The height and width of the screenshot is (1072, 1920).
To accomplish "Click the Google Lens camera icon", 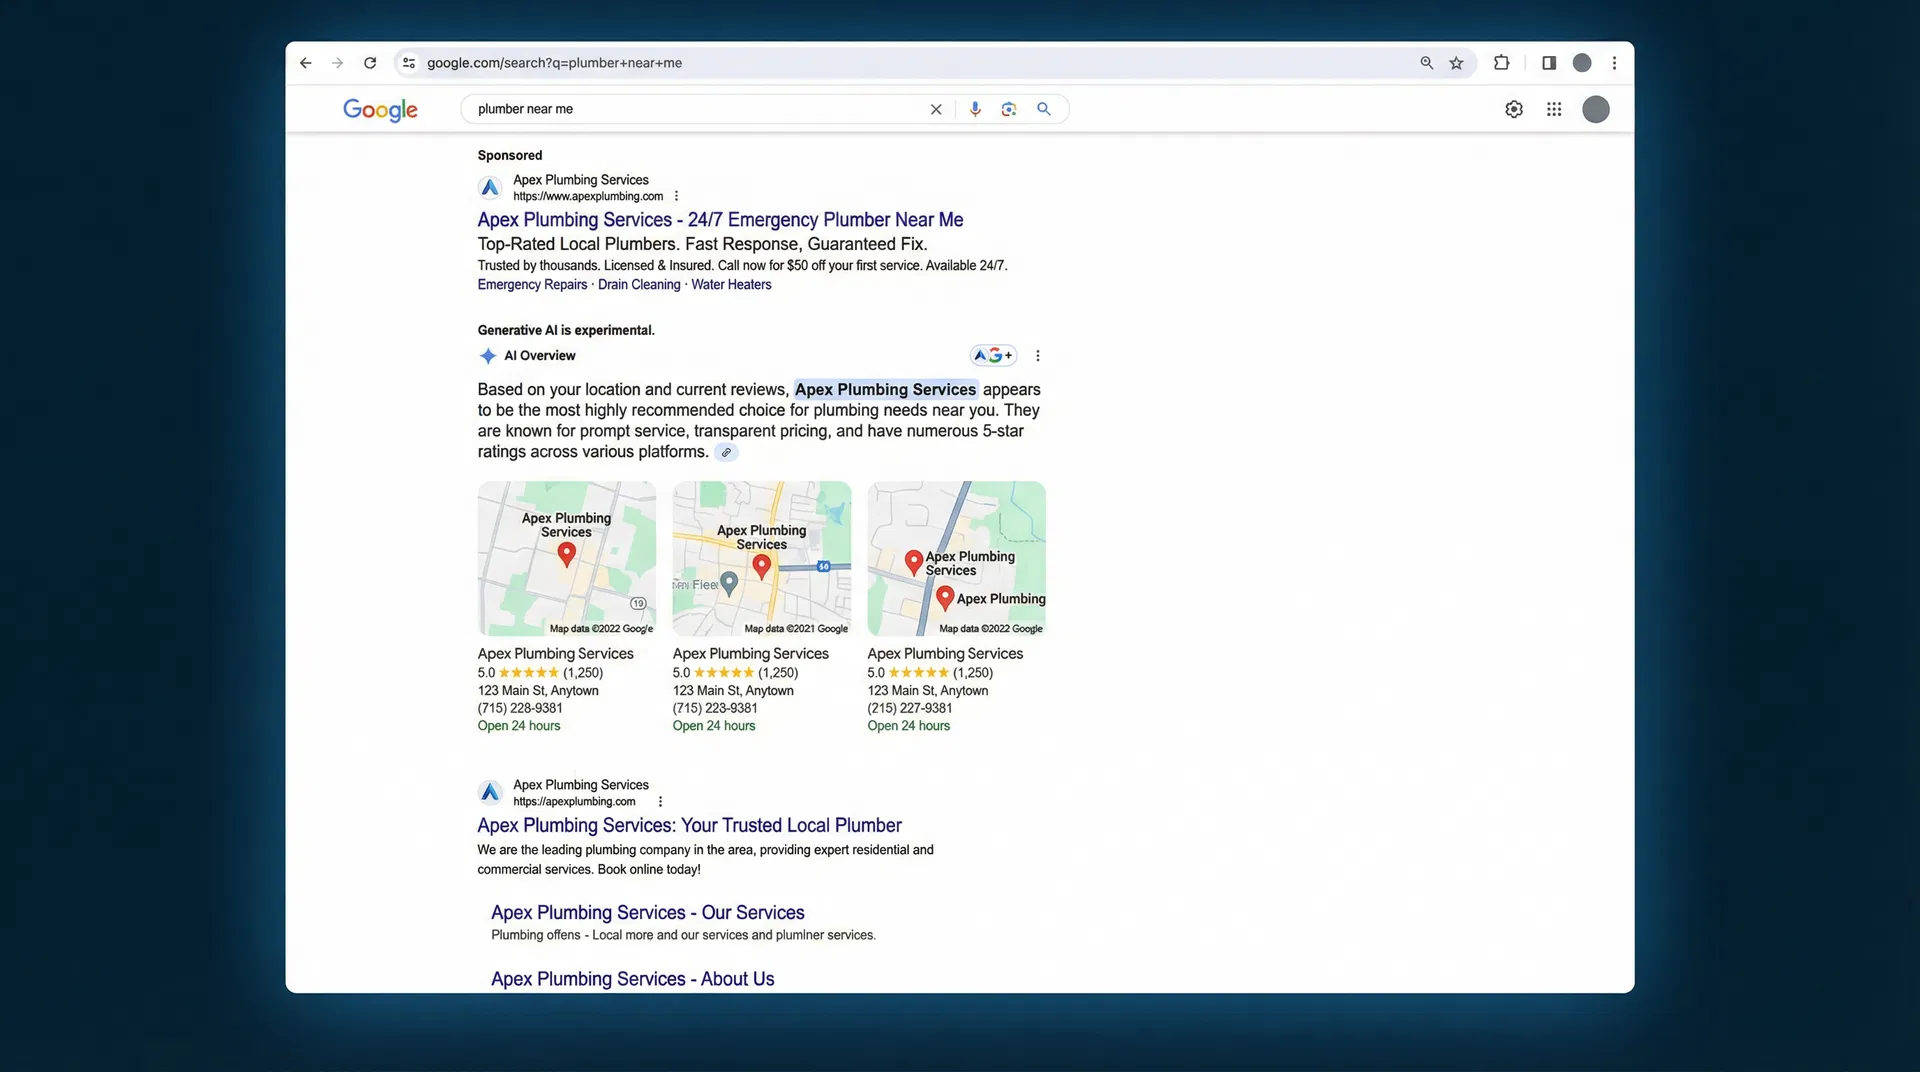I will point(1008,109).
